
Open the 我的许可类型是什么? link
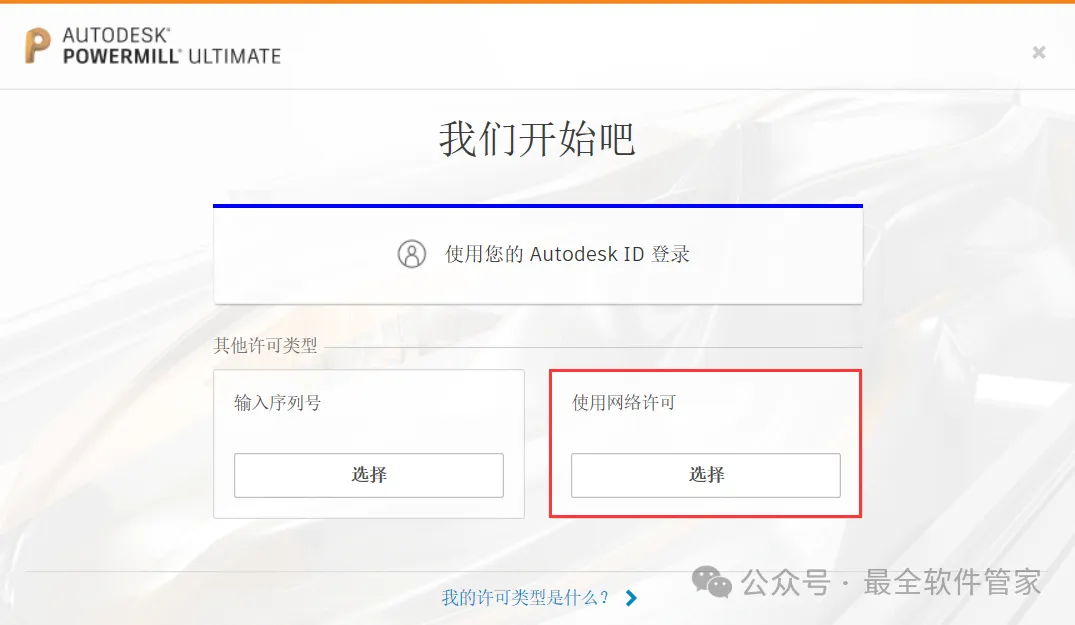point(525,598)
